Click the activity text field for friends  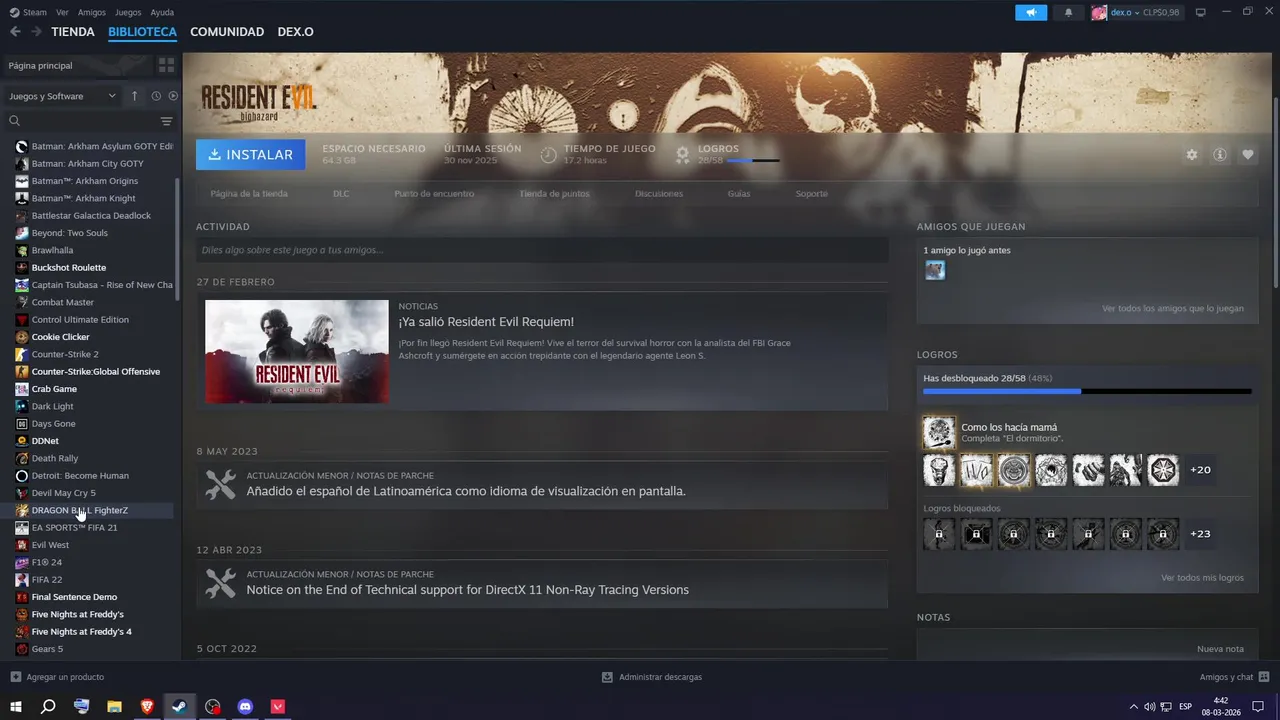coord(542,250)
